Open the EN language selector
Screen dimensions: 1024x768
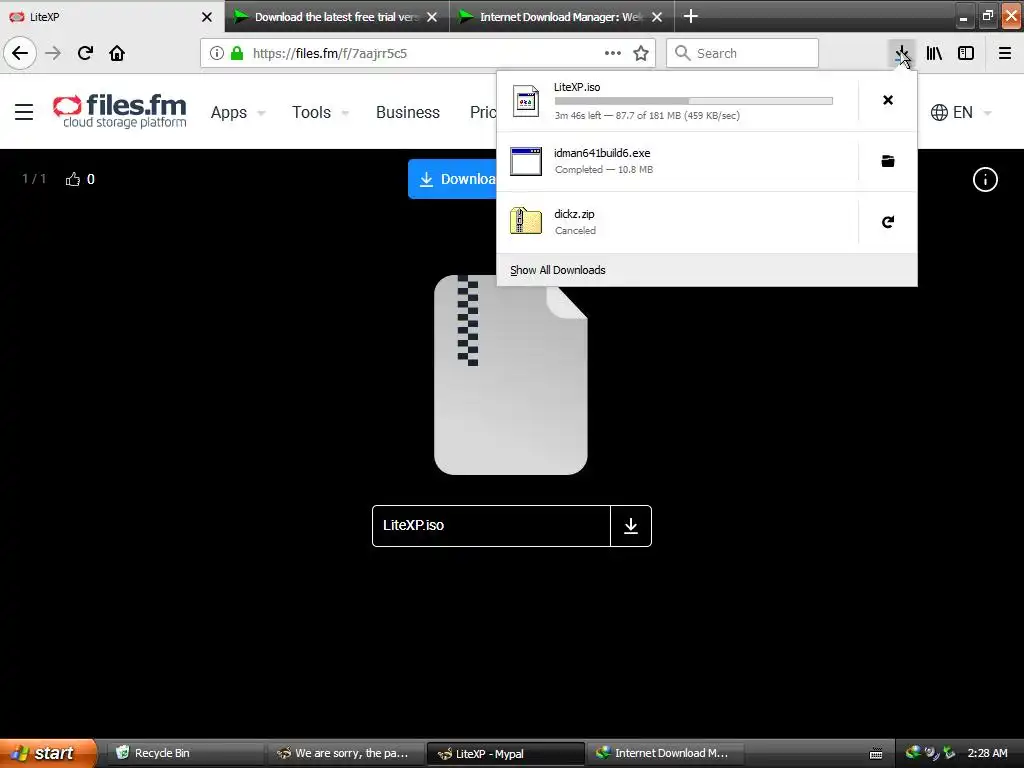961,112
